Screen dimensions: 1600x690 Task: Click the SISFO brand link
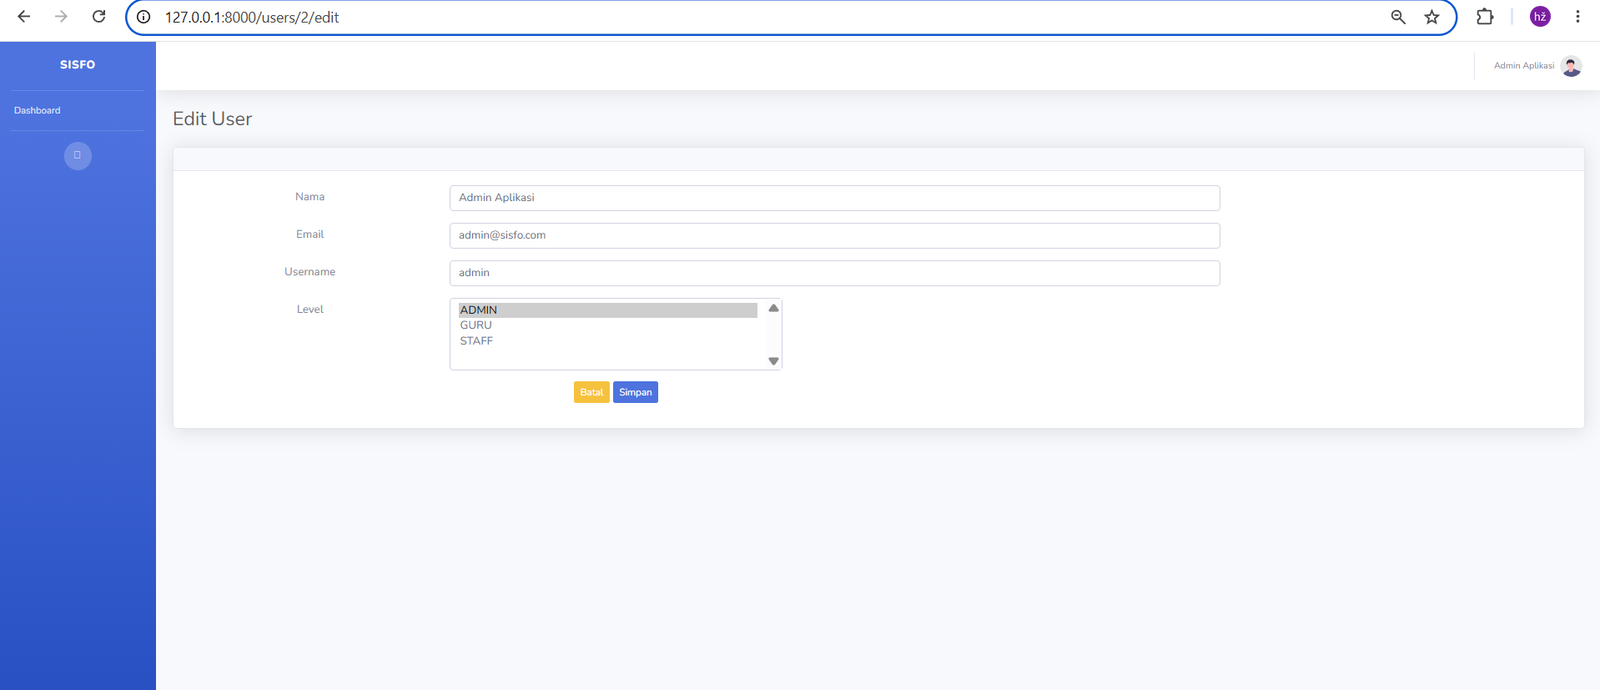coord(78,65)
